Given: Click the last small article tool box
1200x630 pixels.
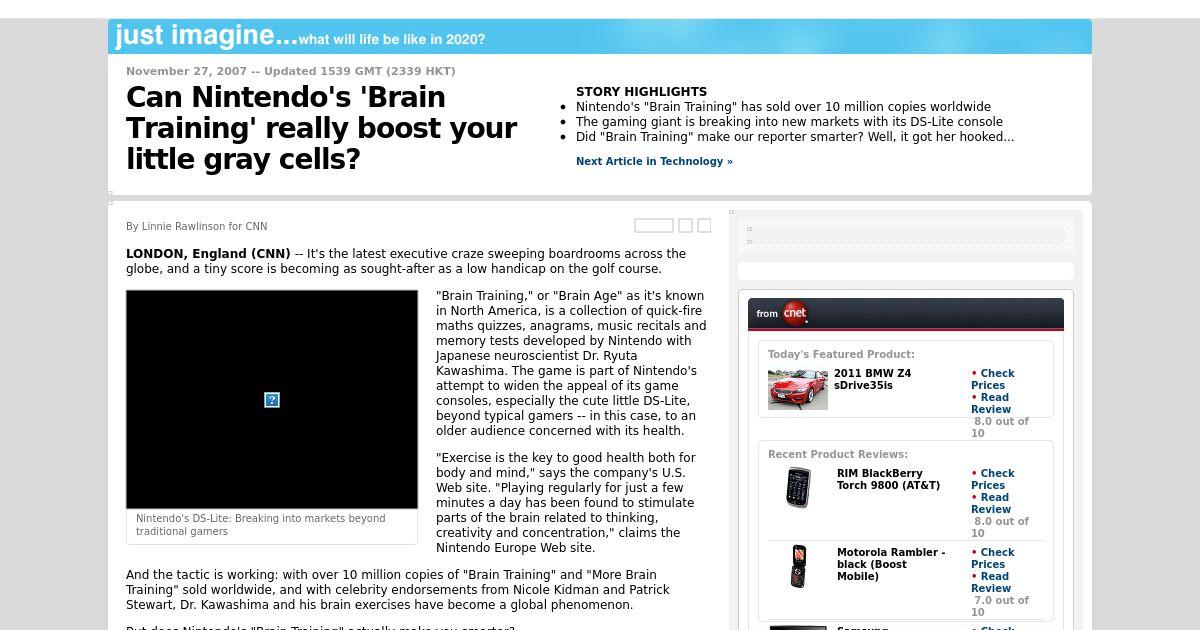Looking at the screenshot, I should [x=704, y=226].
